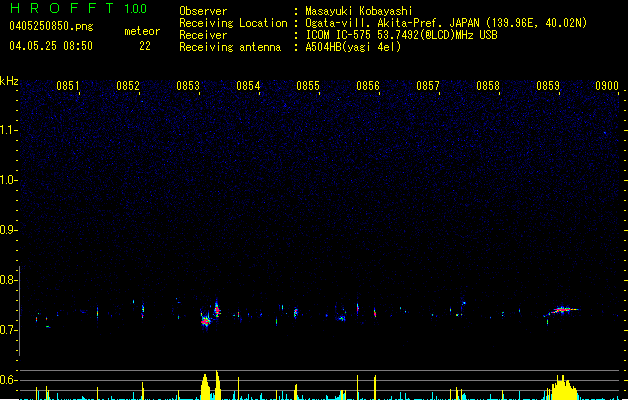Click the 0.6 kHz axis label
Screen dimensions: 629x400
8,380
